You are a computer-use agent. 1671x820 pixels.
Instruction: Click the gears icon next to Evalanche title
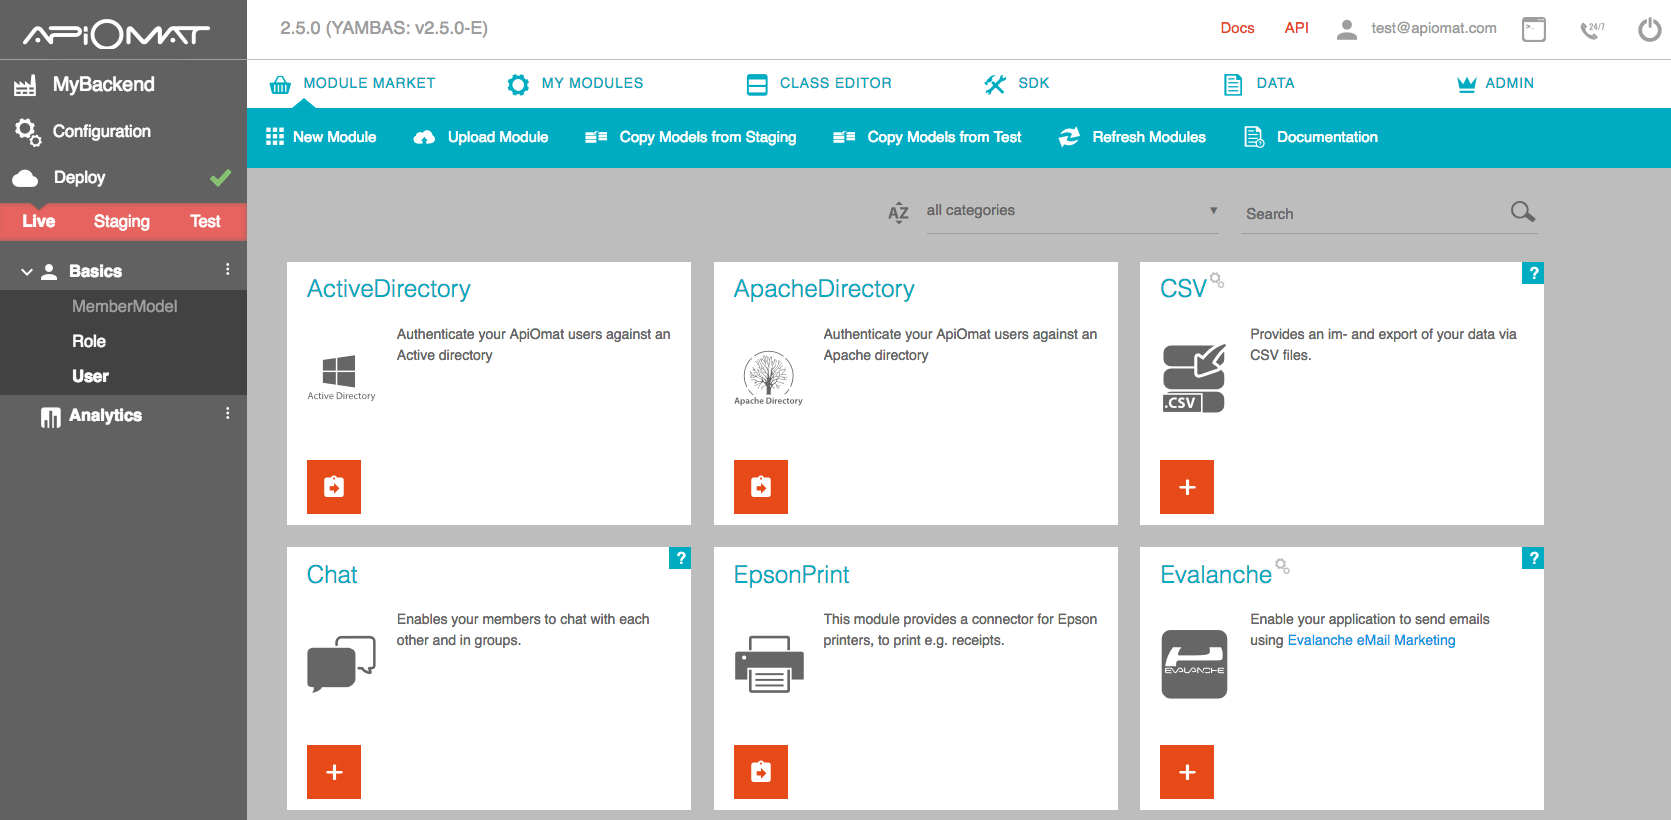[x=1282, y=566]
